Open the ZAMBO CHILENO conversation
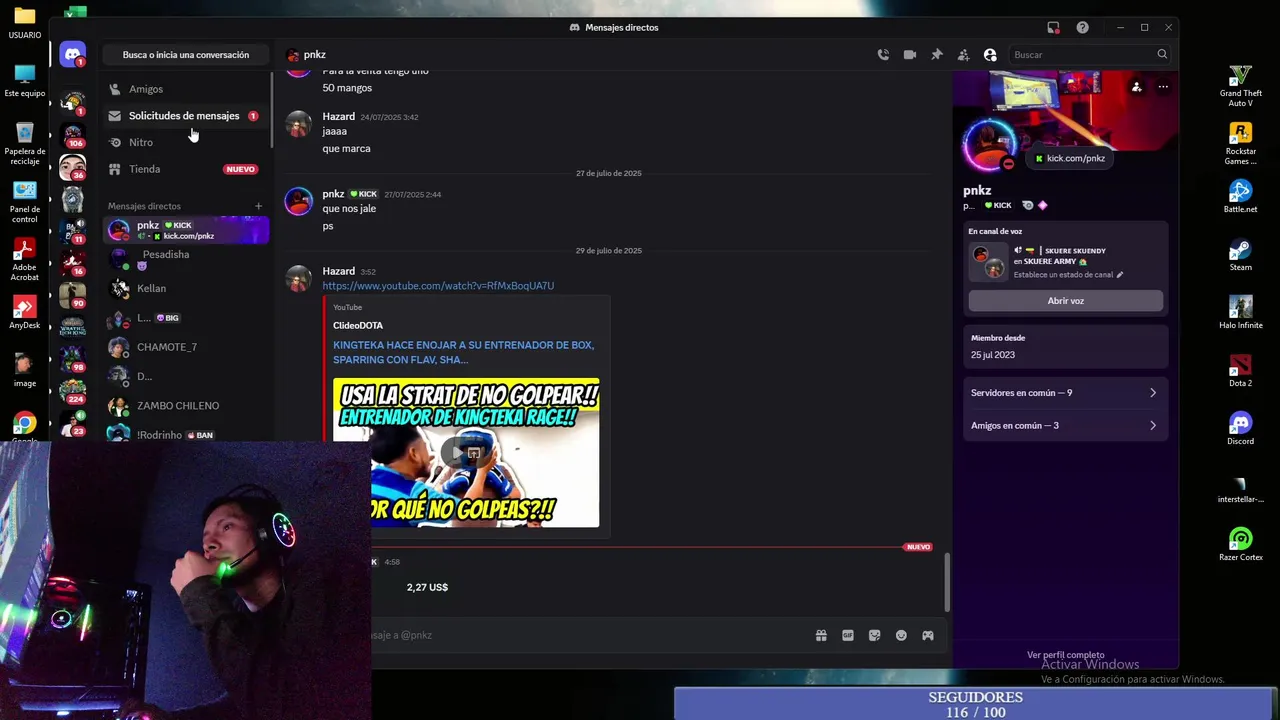The width and height of the screenshot is (1280, 720). [186, 406]
